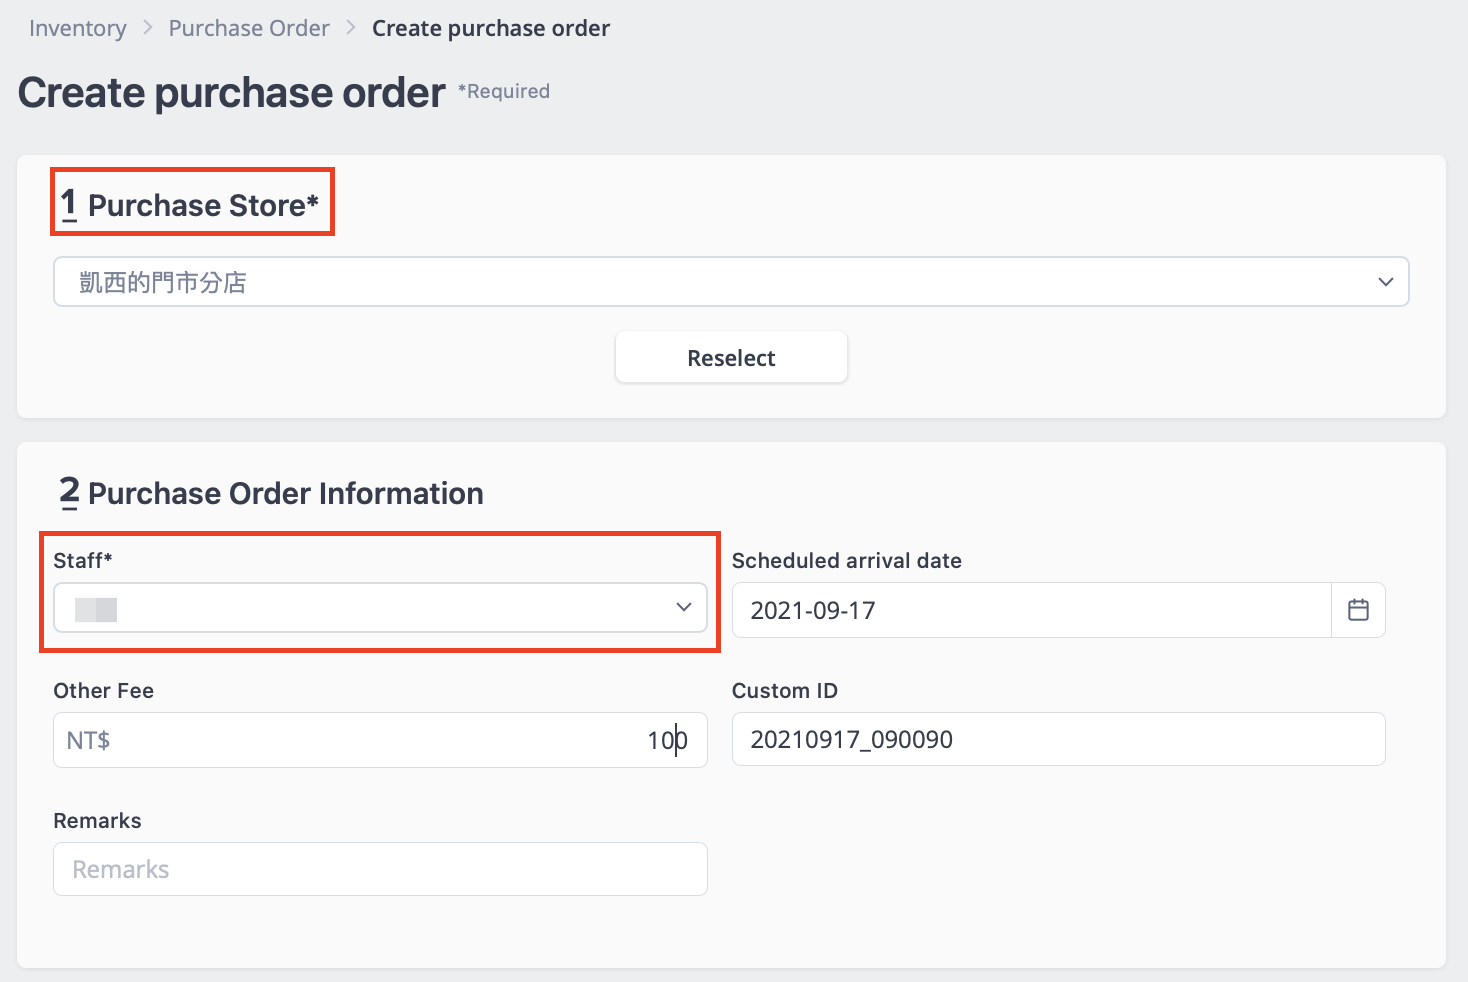The height and width of the screenshot is (982, 1468).
Task: Open the calendar date picker icon
Action: pyautogui.click(x=1357, y=610)
